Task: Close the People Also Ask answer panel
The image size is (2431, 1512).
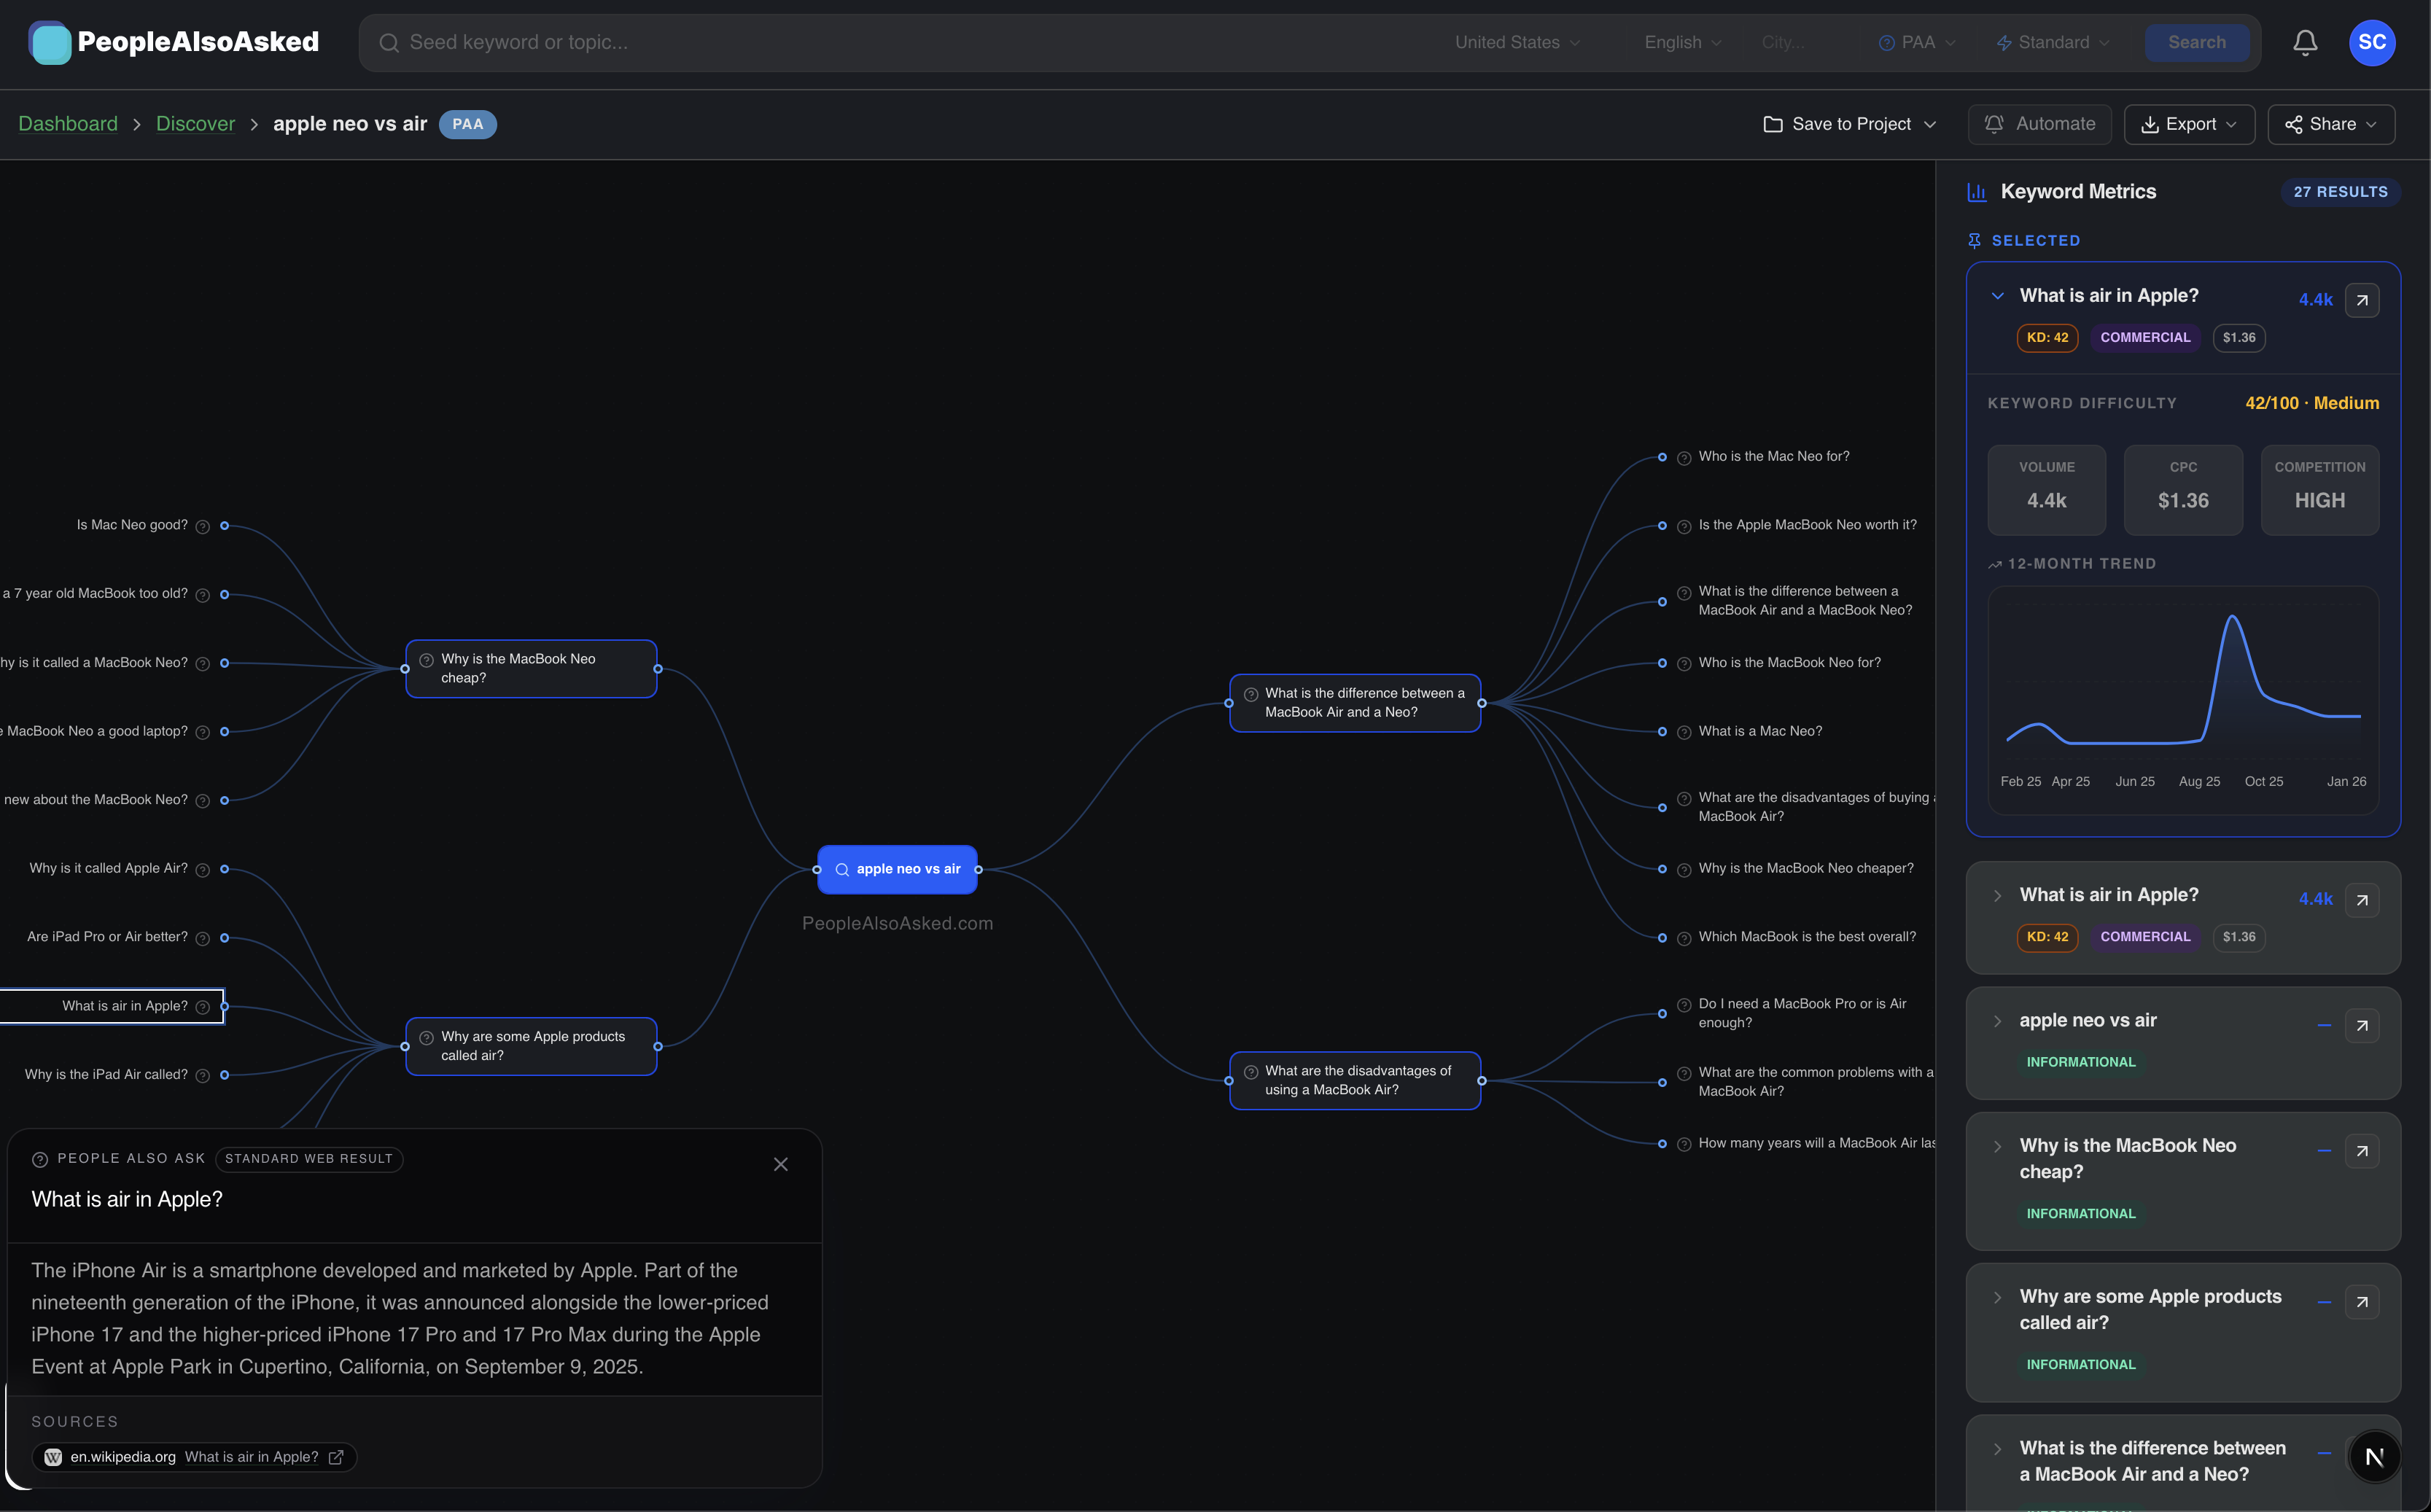Action: [781, 1164]
